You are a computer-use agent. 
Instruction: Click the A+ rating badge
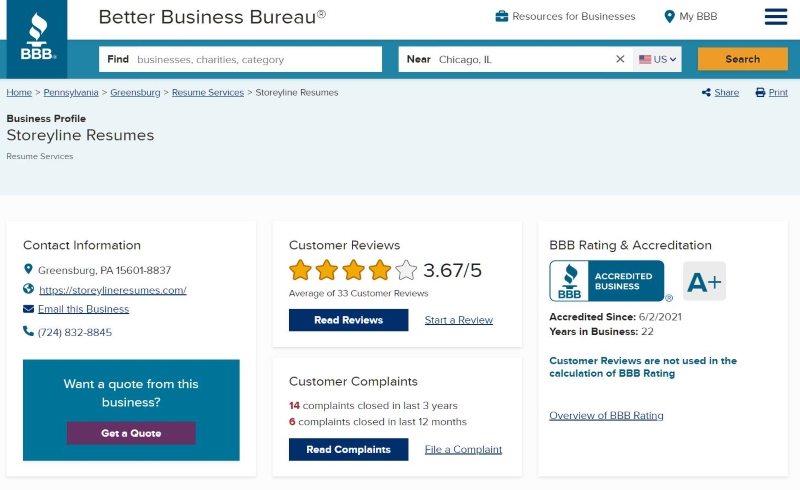click(704, 281)
